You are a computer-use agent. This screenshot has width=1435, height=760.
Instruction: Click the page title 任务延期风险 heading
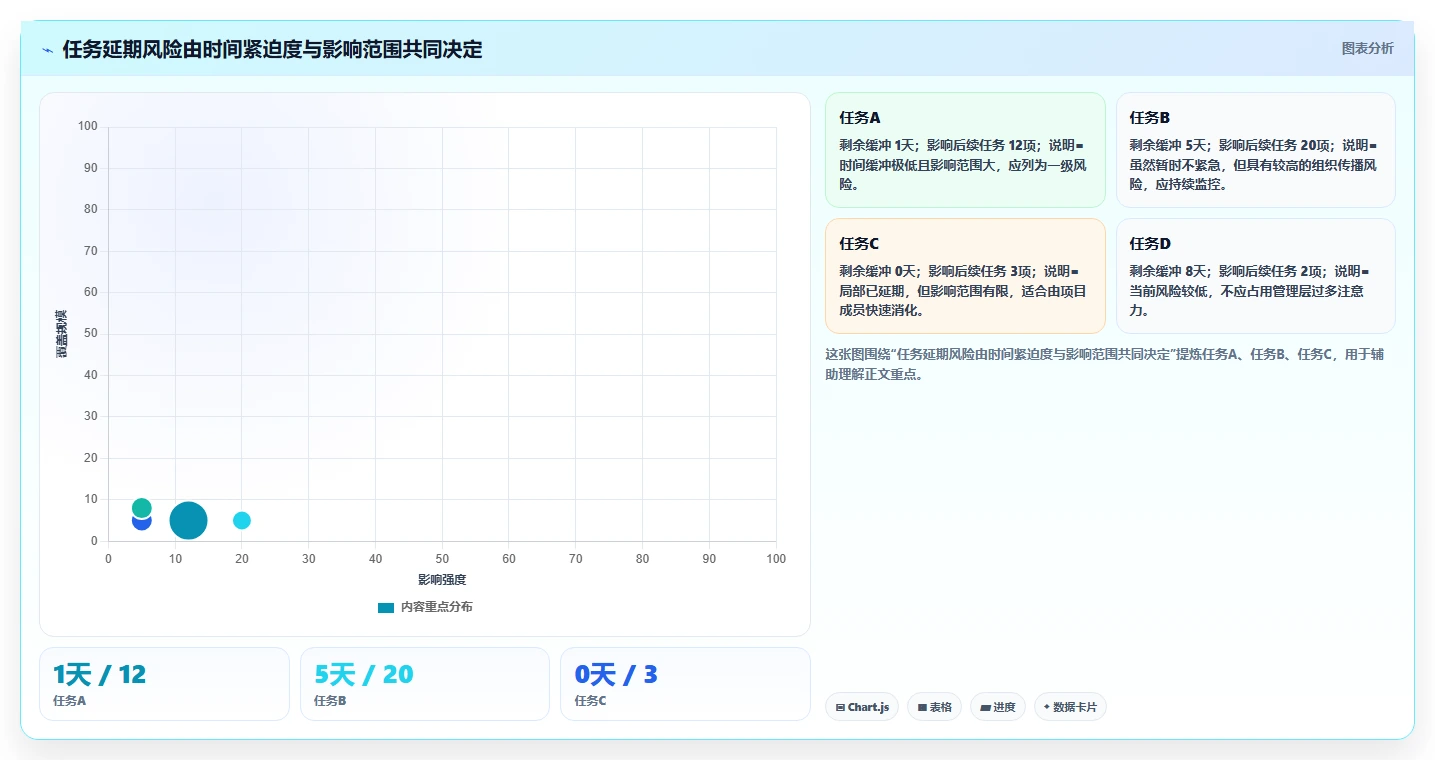click(272, 50)
